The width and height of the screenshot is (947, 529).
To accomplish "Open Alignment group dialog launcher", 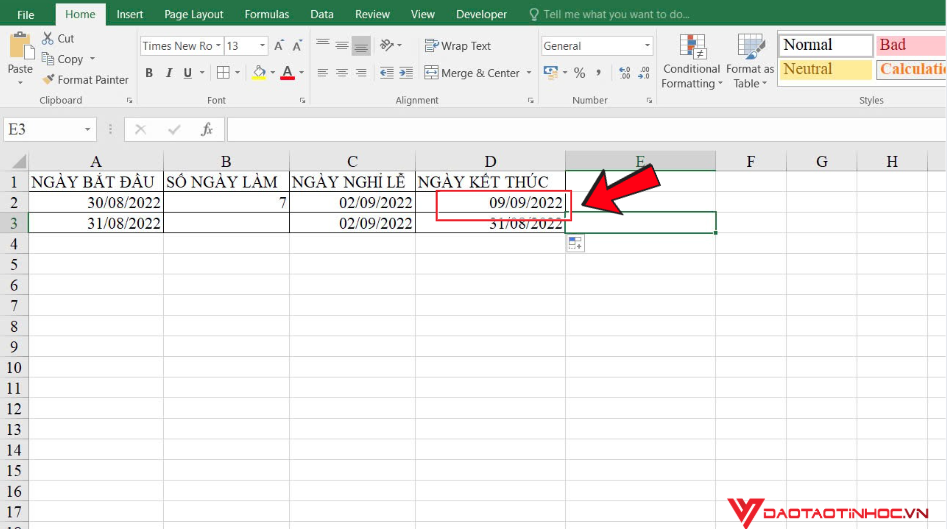I will (531, 101).
